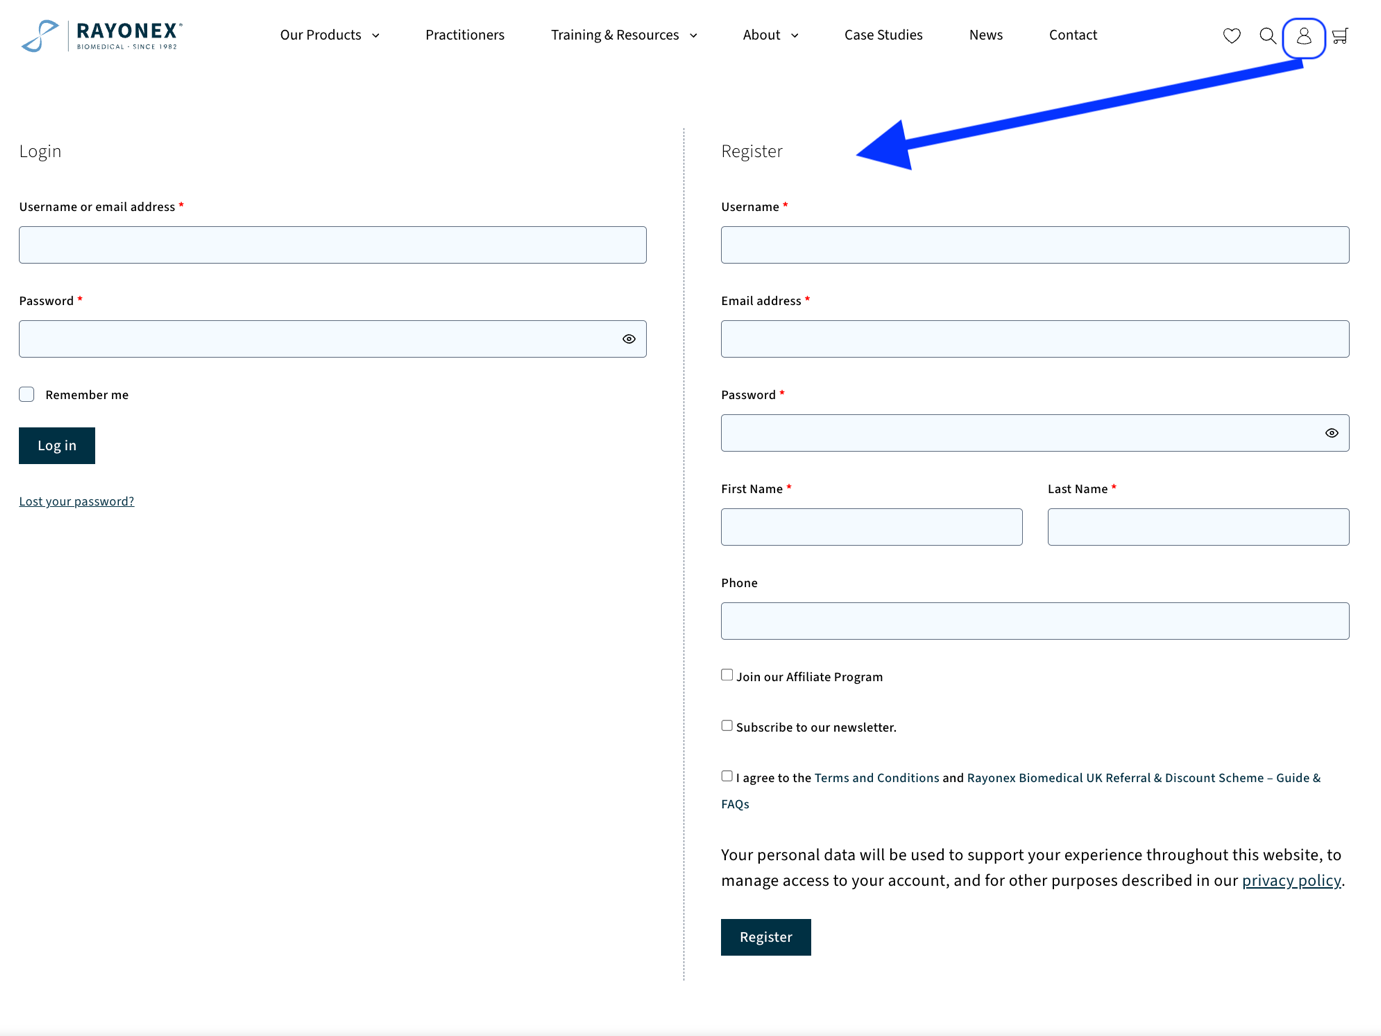Focus the Username or email address field
Image resolution: width=1381 pixels, height=1036 pixels.
(x=333, y=245)
